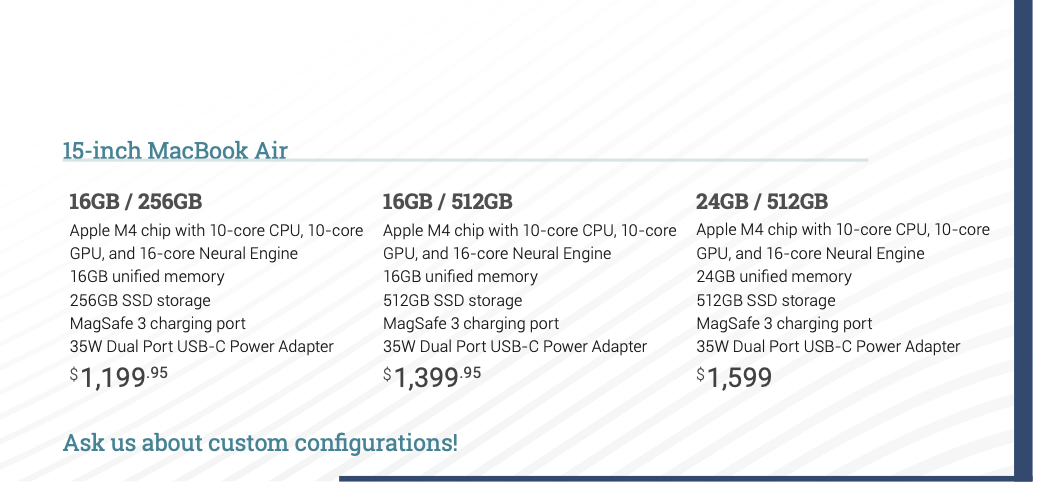
Task: Select the 16GB / 512GB configuration title
Action: 447,202
